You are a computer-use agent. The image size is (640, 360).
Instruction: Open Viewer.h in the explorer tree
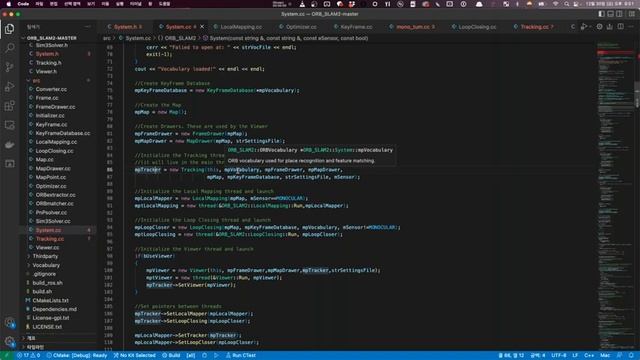click(46, 72)
